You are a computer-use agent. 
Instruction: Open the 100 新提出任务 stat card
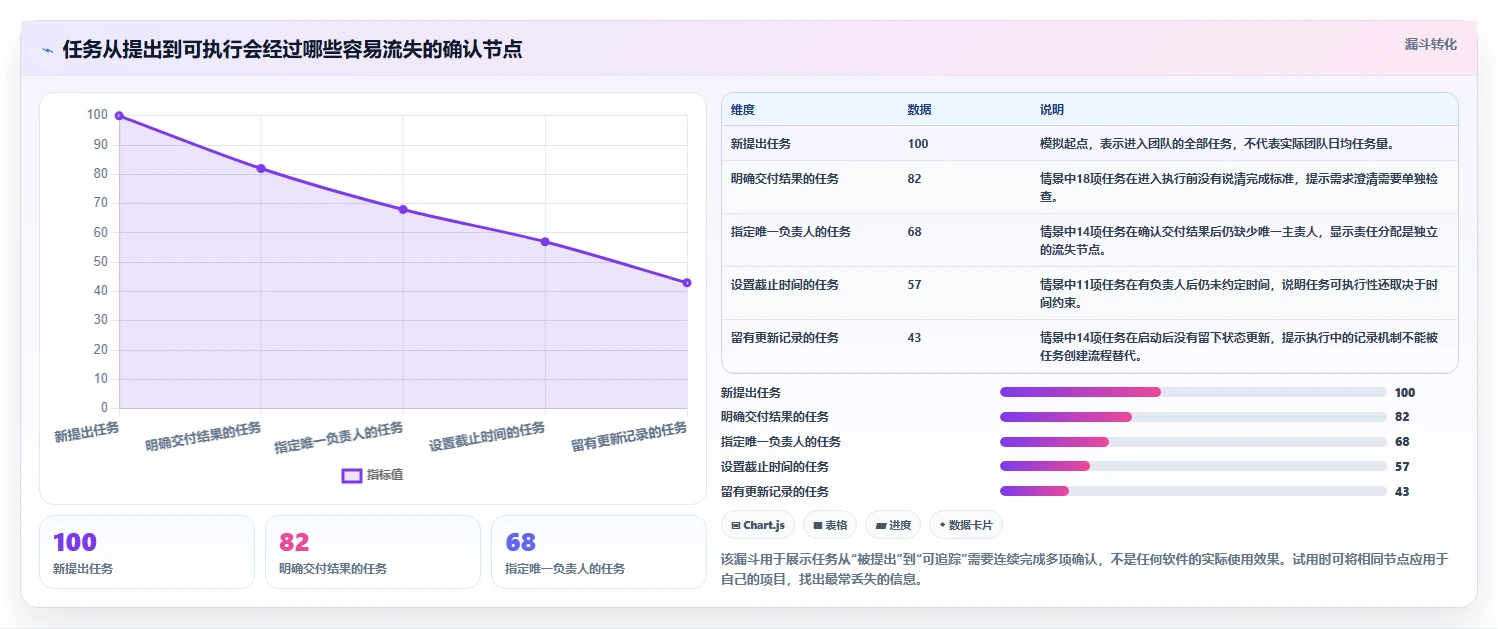coord(147,552)
